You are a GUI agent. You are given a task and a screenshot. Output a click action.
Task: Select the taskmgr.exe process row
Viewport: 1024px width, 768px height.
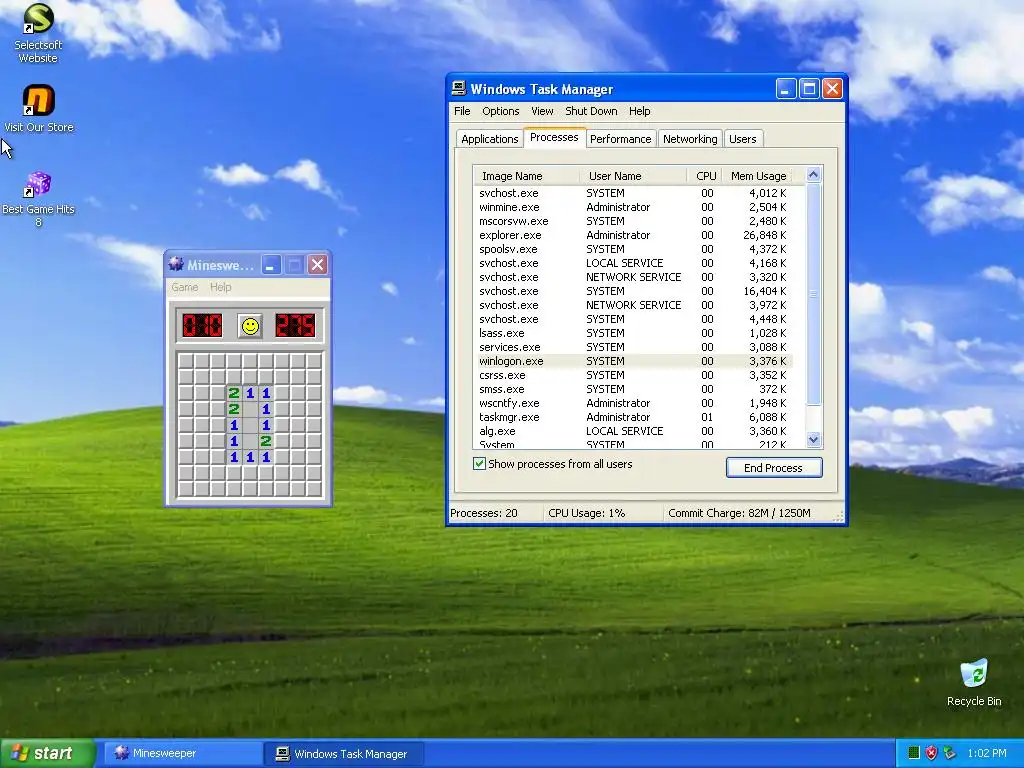[x=633, y=417]
